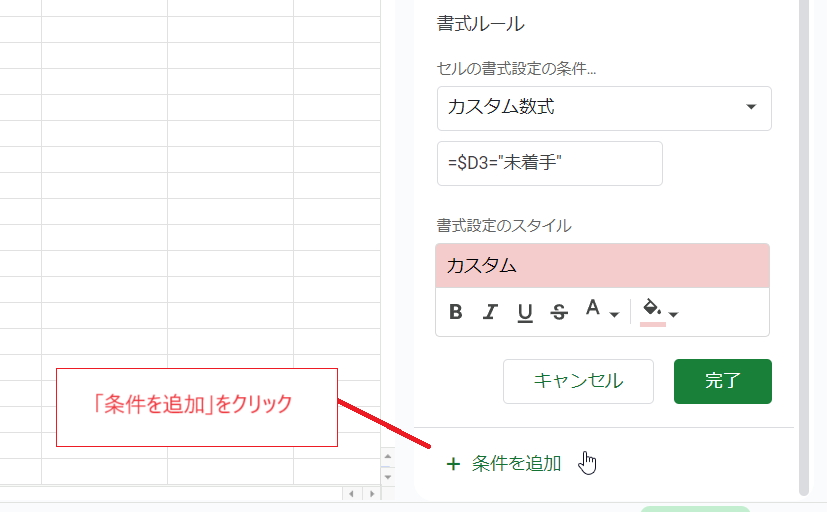Click the green 完了 button
The height and width of the screenshot is (512, 827).
[723, 381]
